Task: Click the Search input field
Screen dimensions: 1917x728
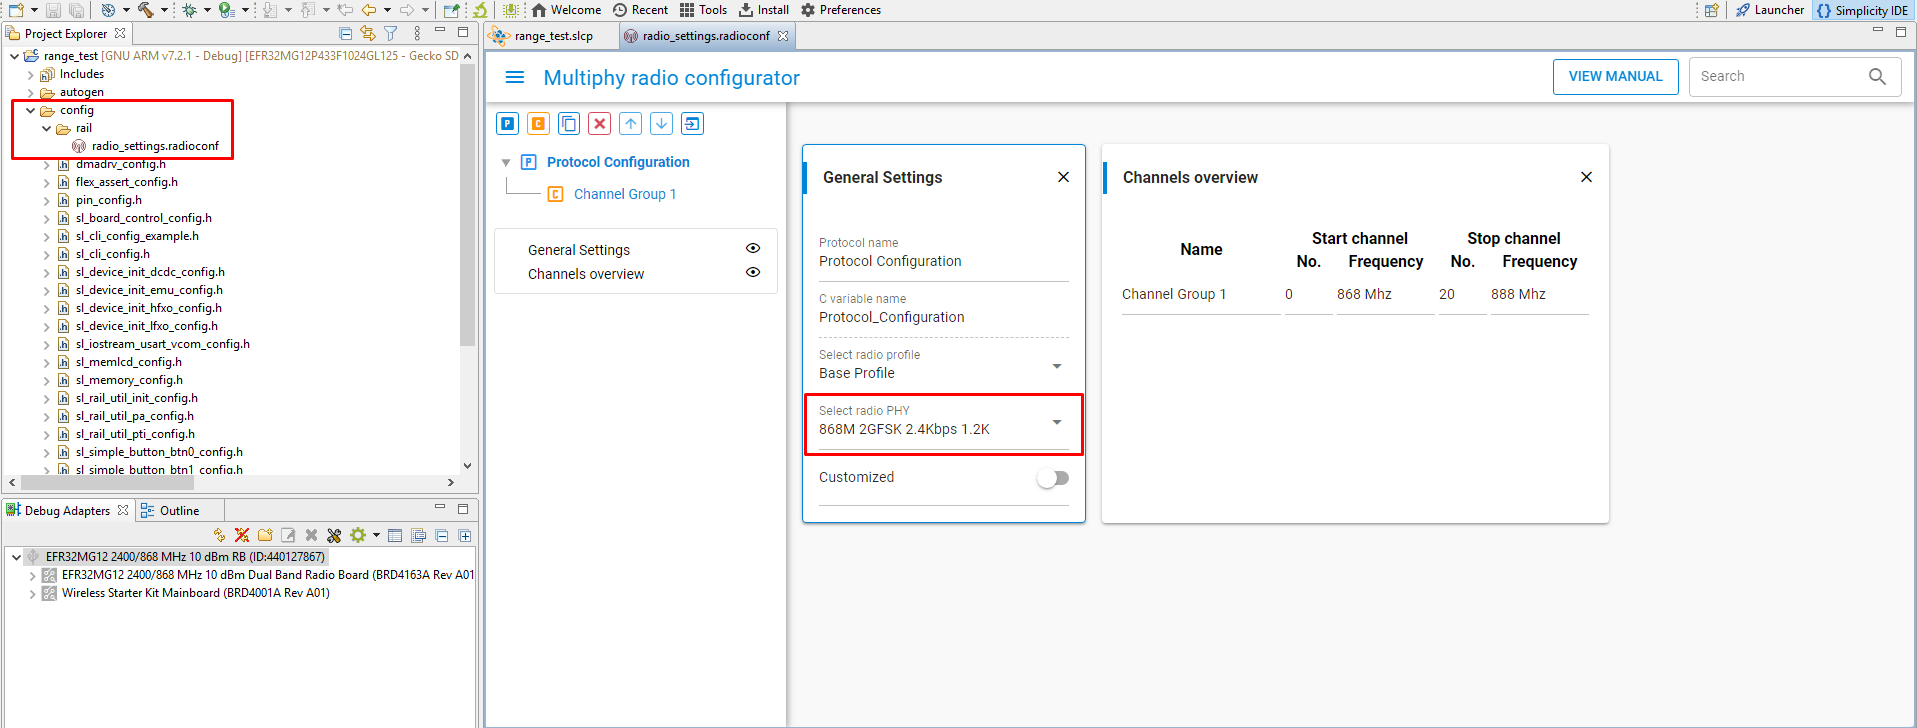Action: (1780, 76)
